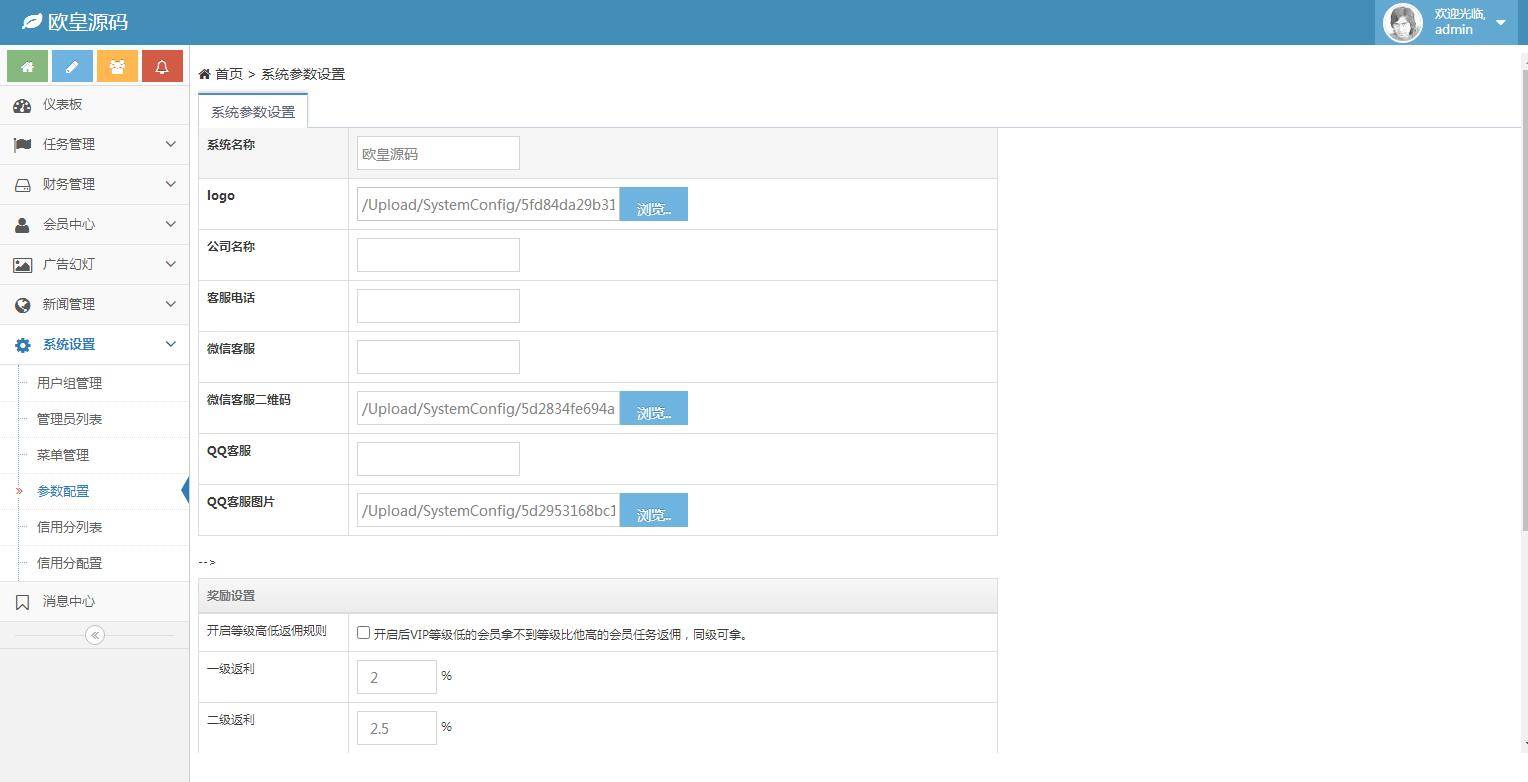Click the red bell notification icon

(162, 66)
